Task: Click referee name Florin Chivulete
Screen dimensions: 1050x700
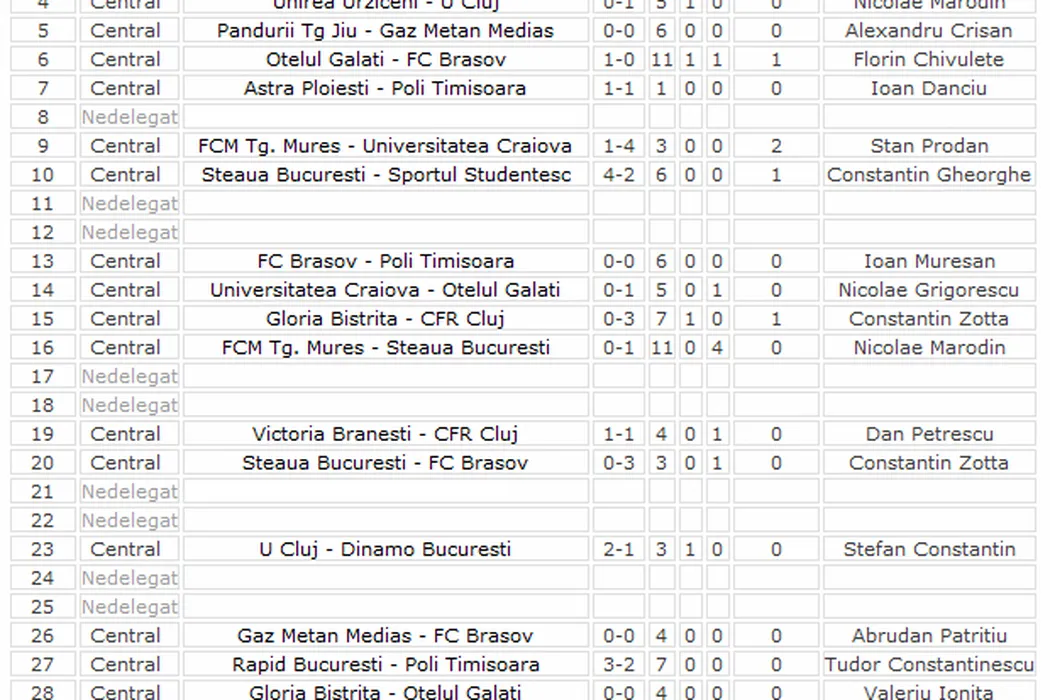Action: 928,60
